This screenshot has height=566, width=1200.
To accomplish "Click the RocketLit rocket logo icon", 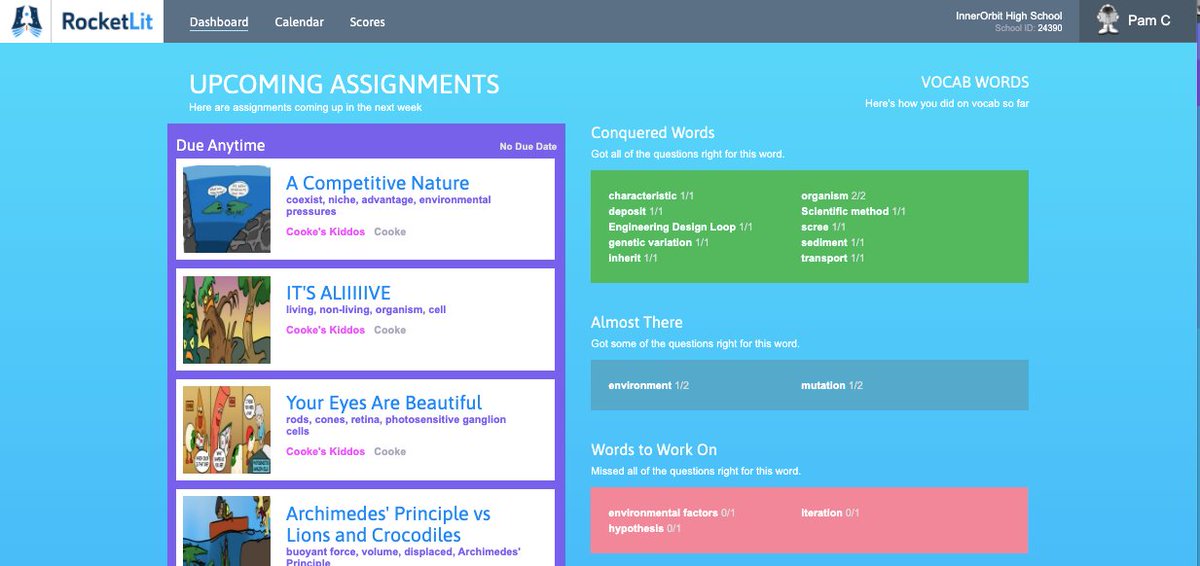I will [x=27, y=21].
